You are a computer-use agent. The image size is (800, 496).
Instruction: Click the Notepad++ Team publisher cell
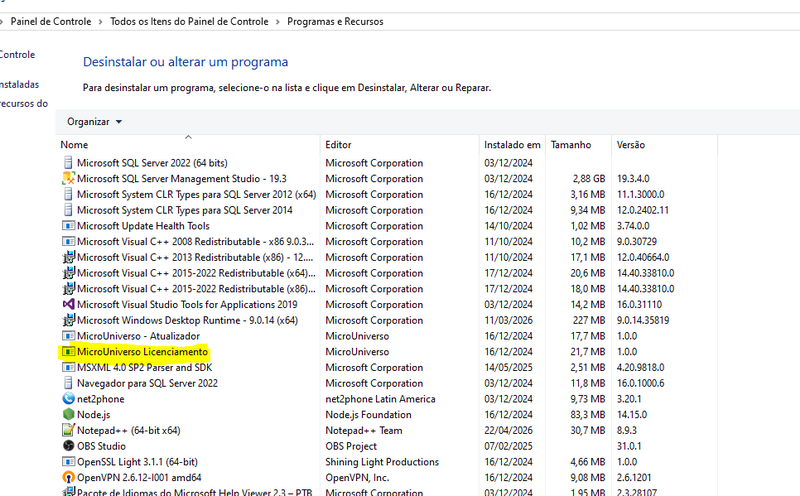364,430
